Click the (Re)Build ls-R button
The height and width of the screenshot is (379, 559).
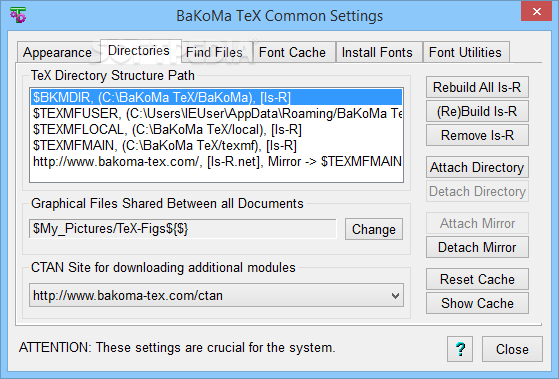pos(477,111)
